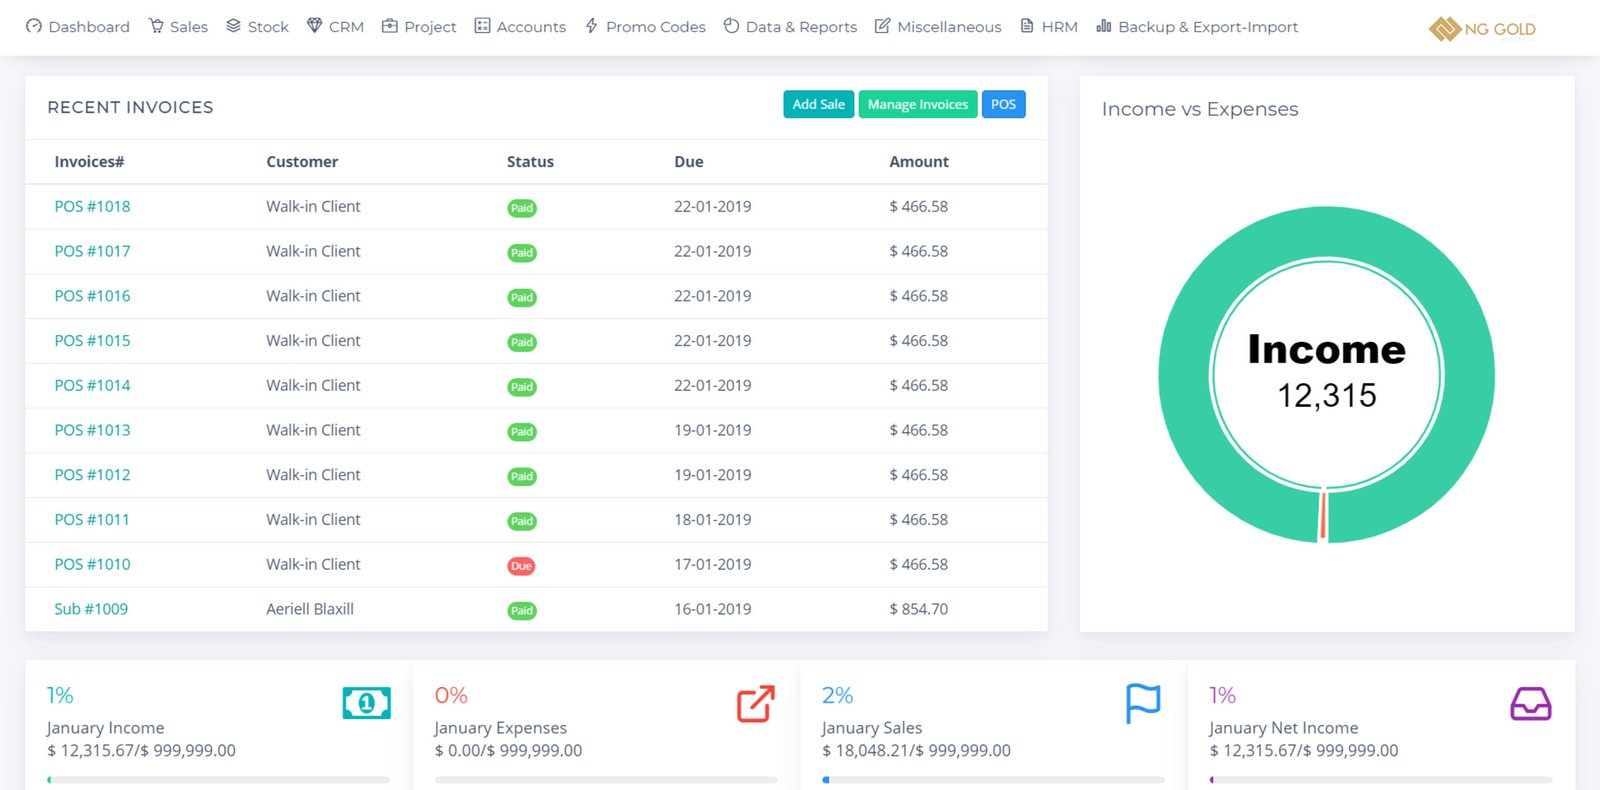
Task: Click the NG Gold logo
Action: pyautogui.click(x=1482, y=29)
